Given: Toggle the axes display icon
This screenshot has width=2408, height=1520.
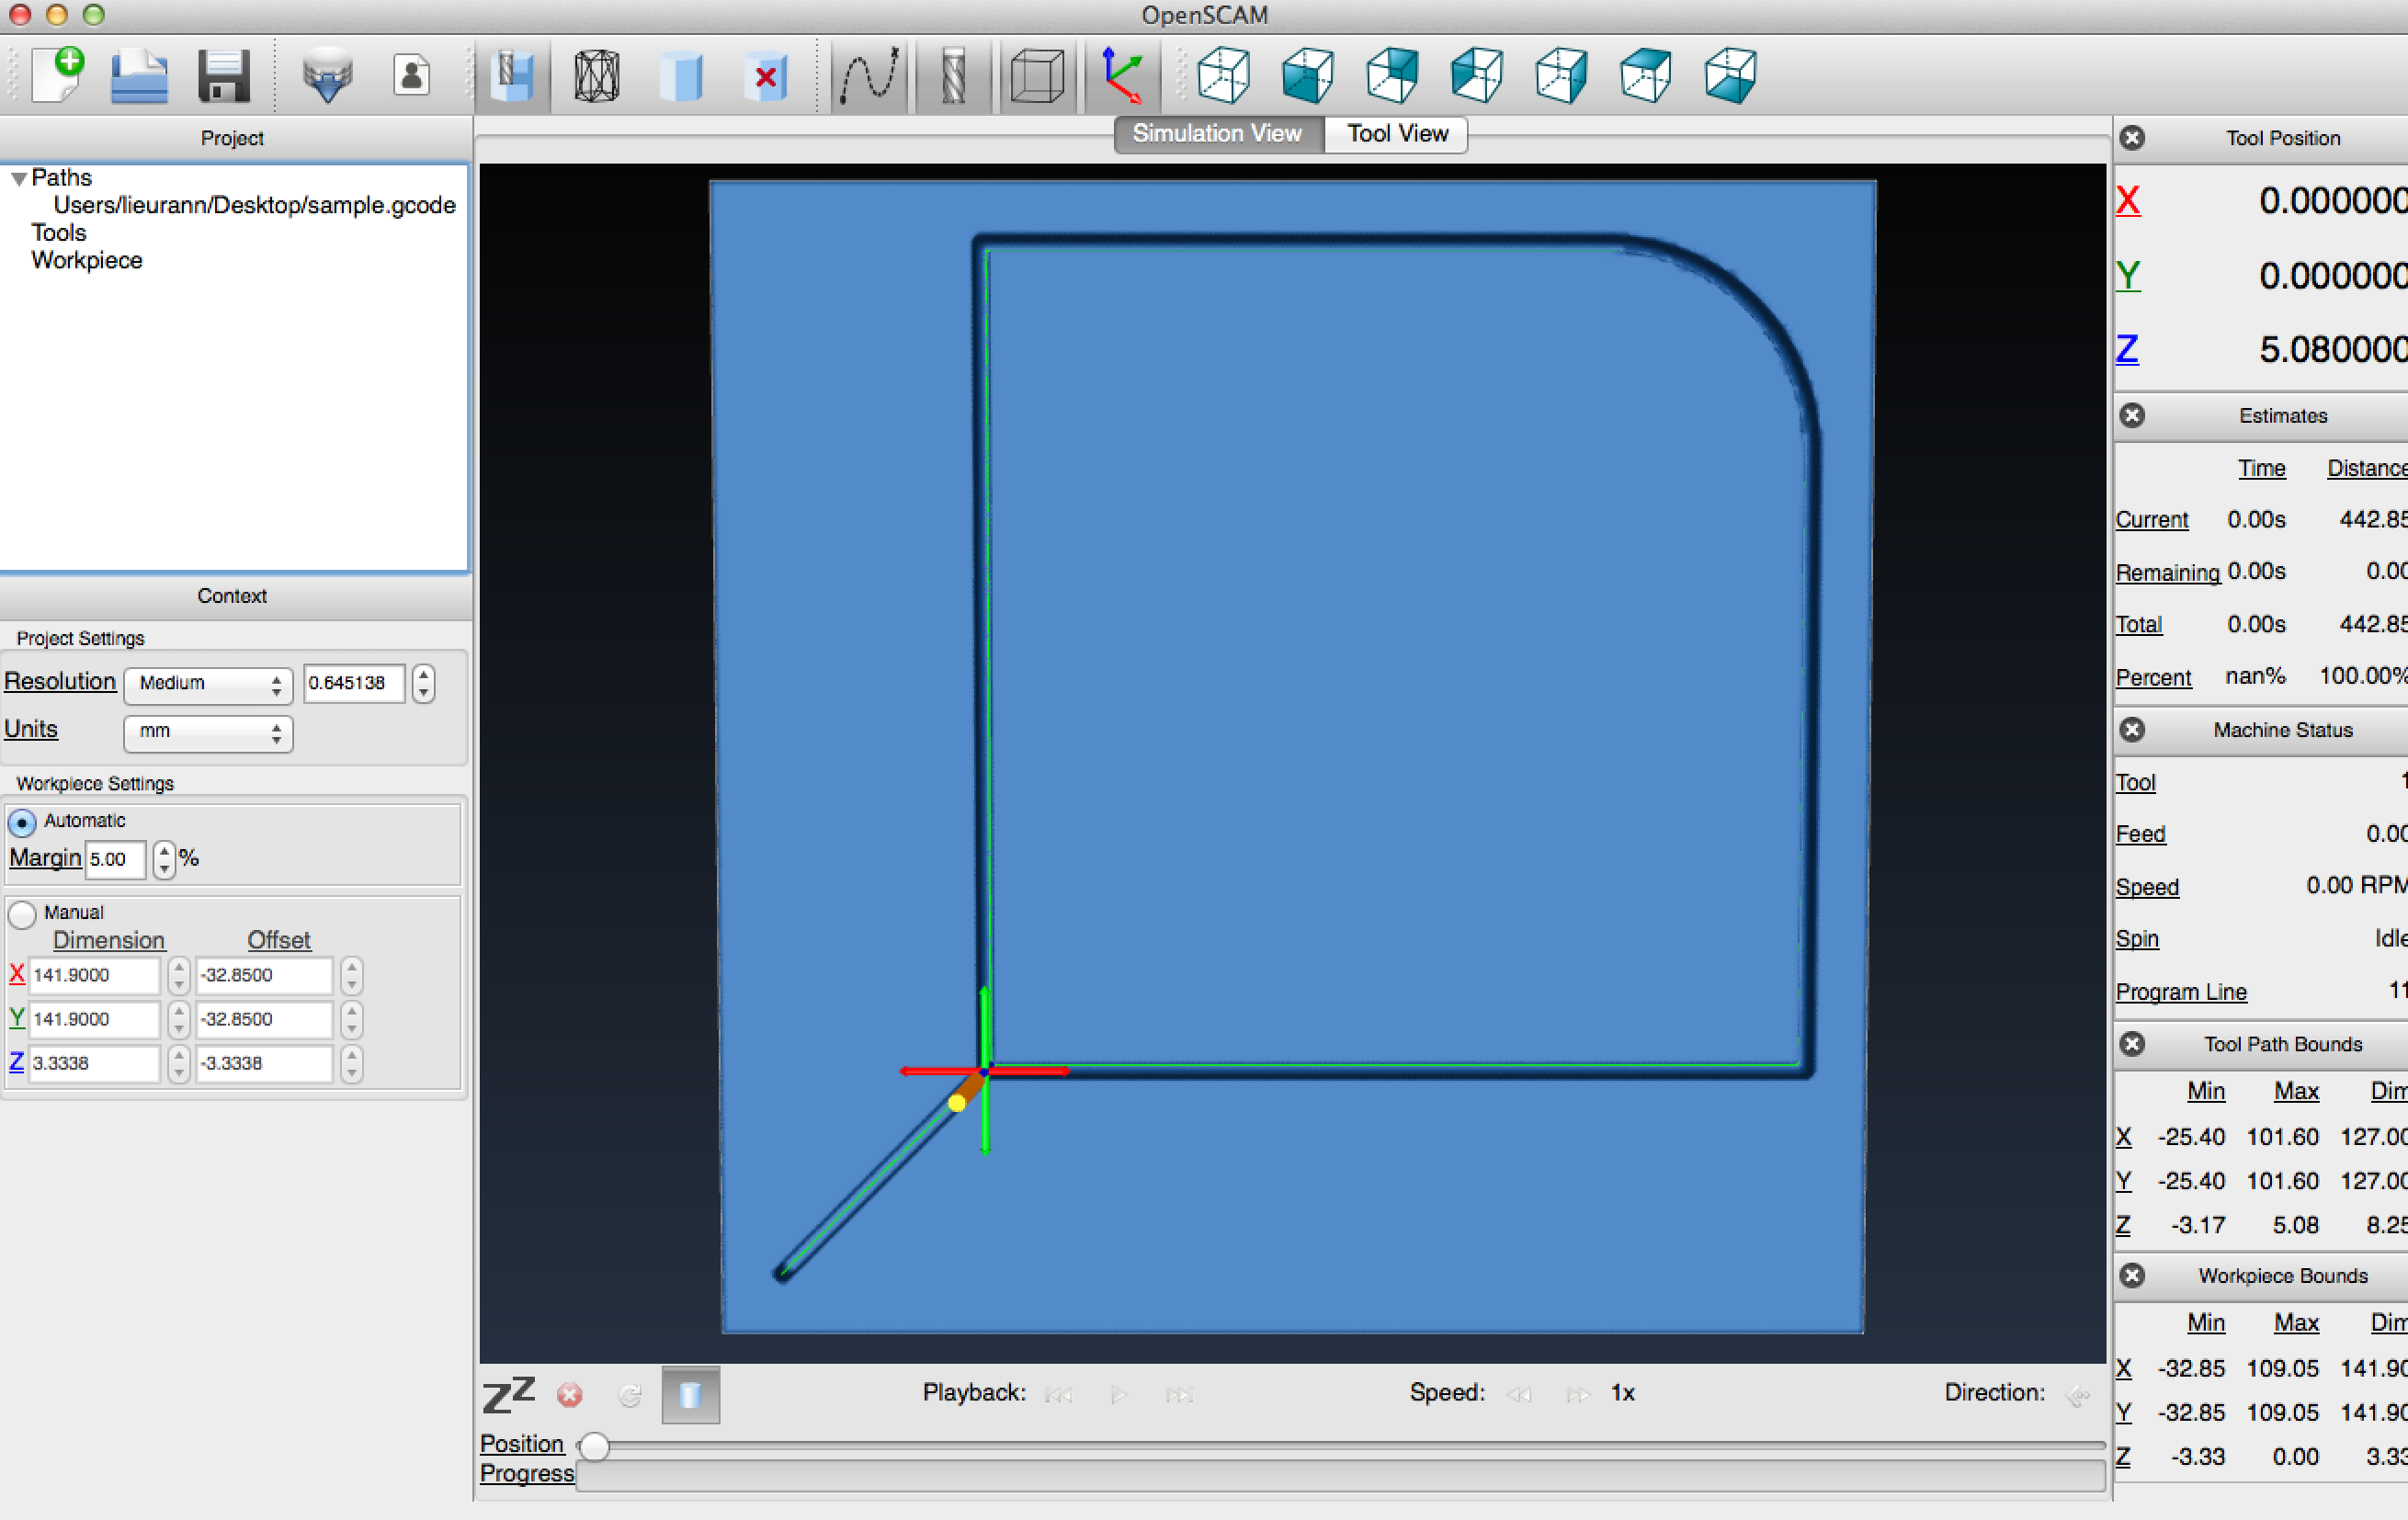Looking at the screenshot, I should (1122, 76).
